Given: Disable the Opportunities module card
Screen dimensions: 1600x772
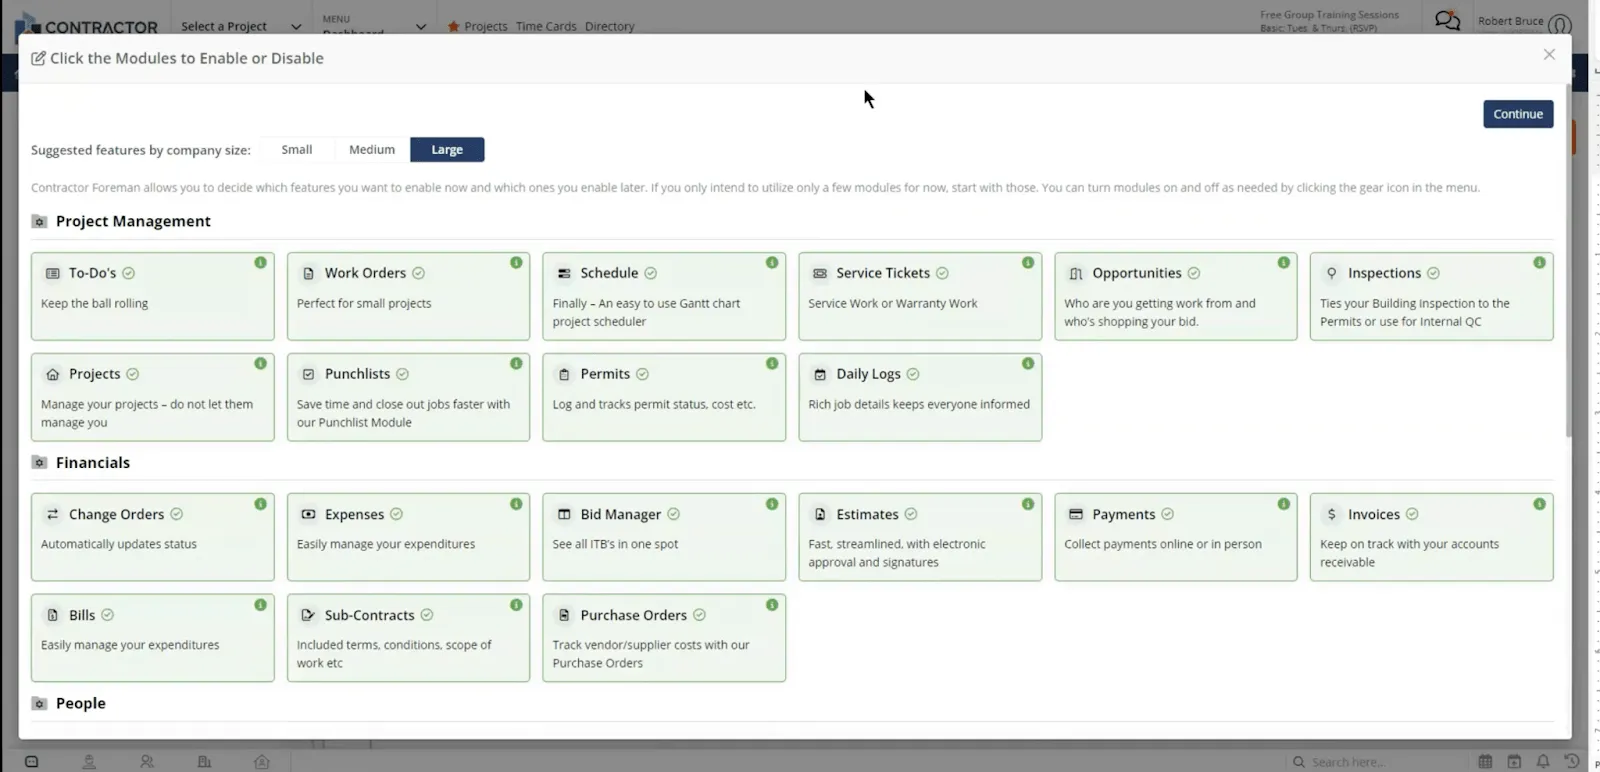Looking at the screenshot, I should [1176, 296].
